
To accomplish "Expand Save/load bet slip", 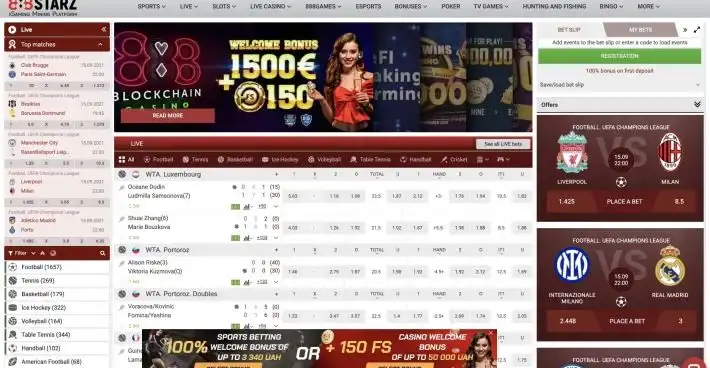I will 619,85.
